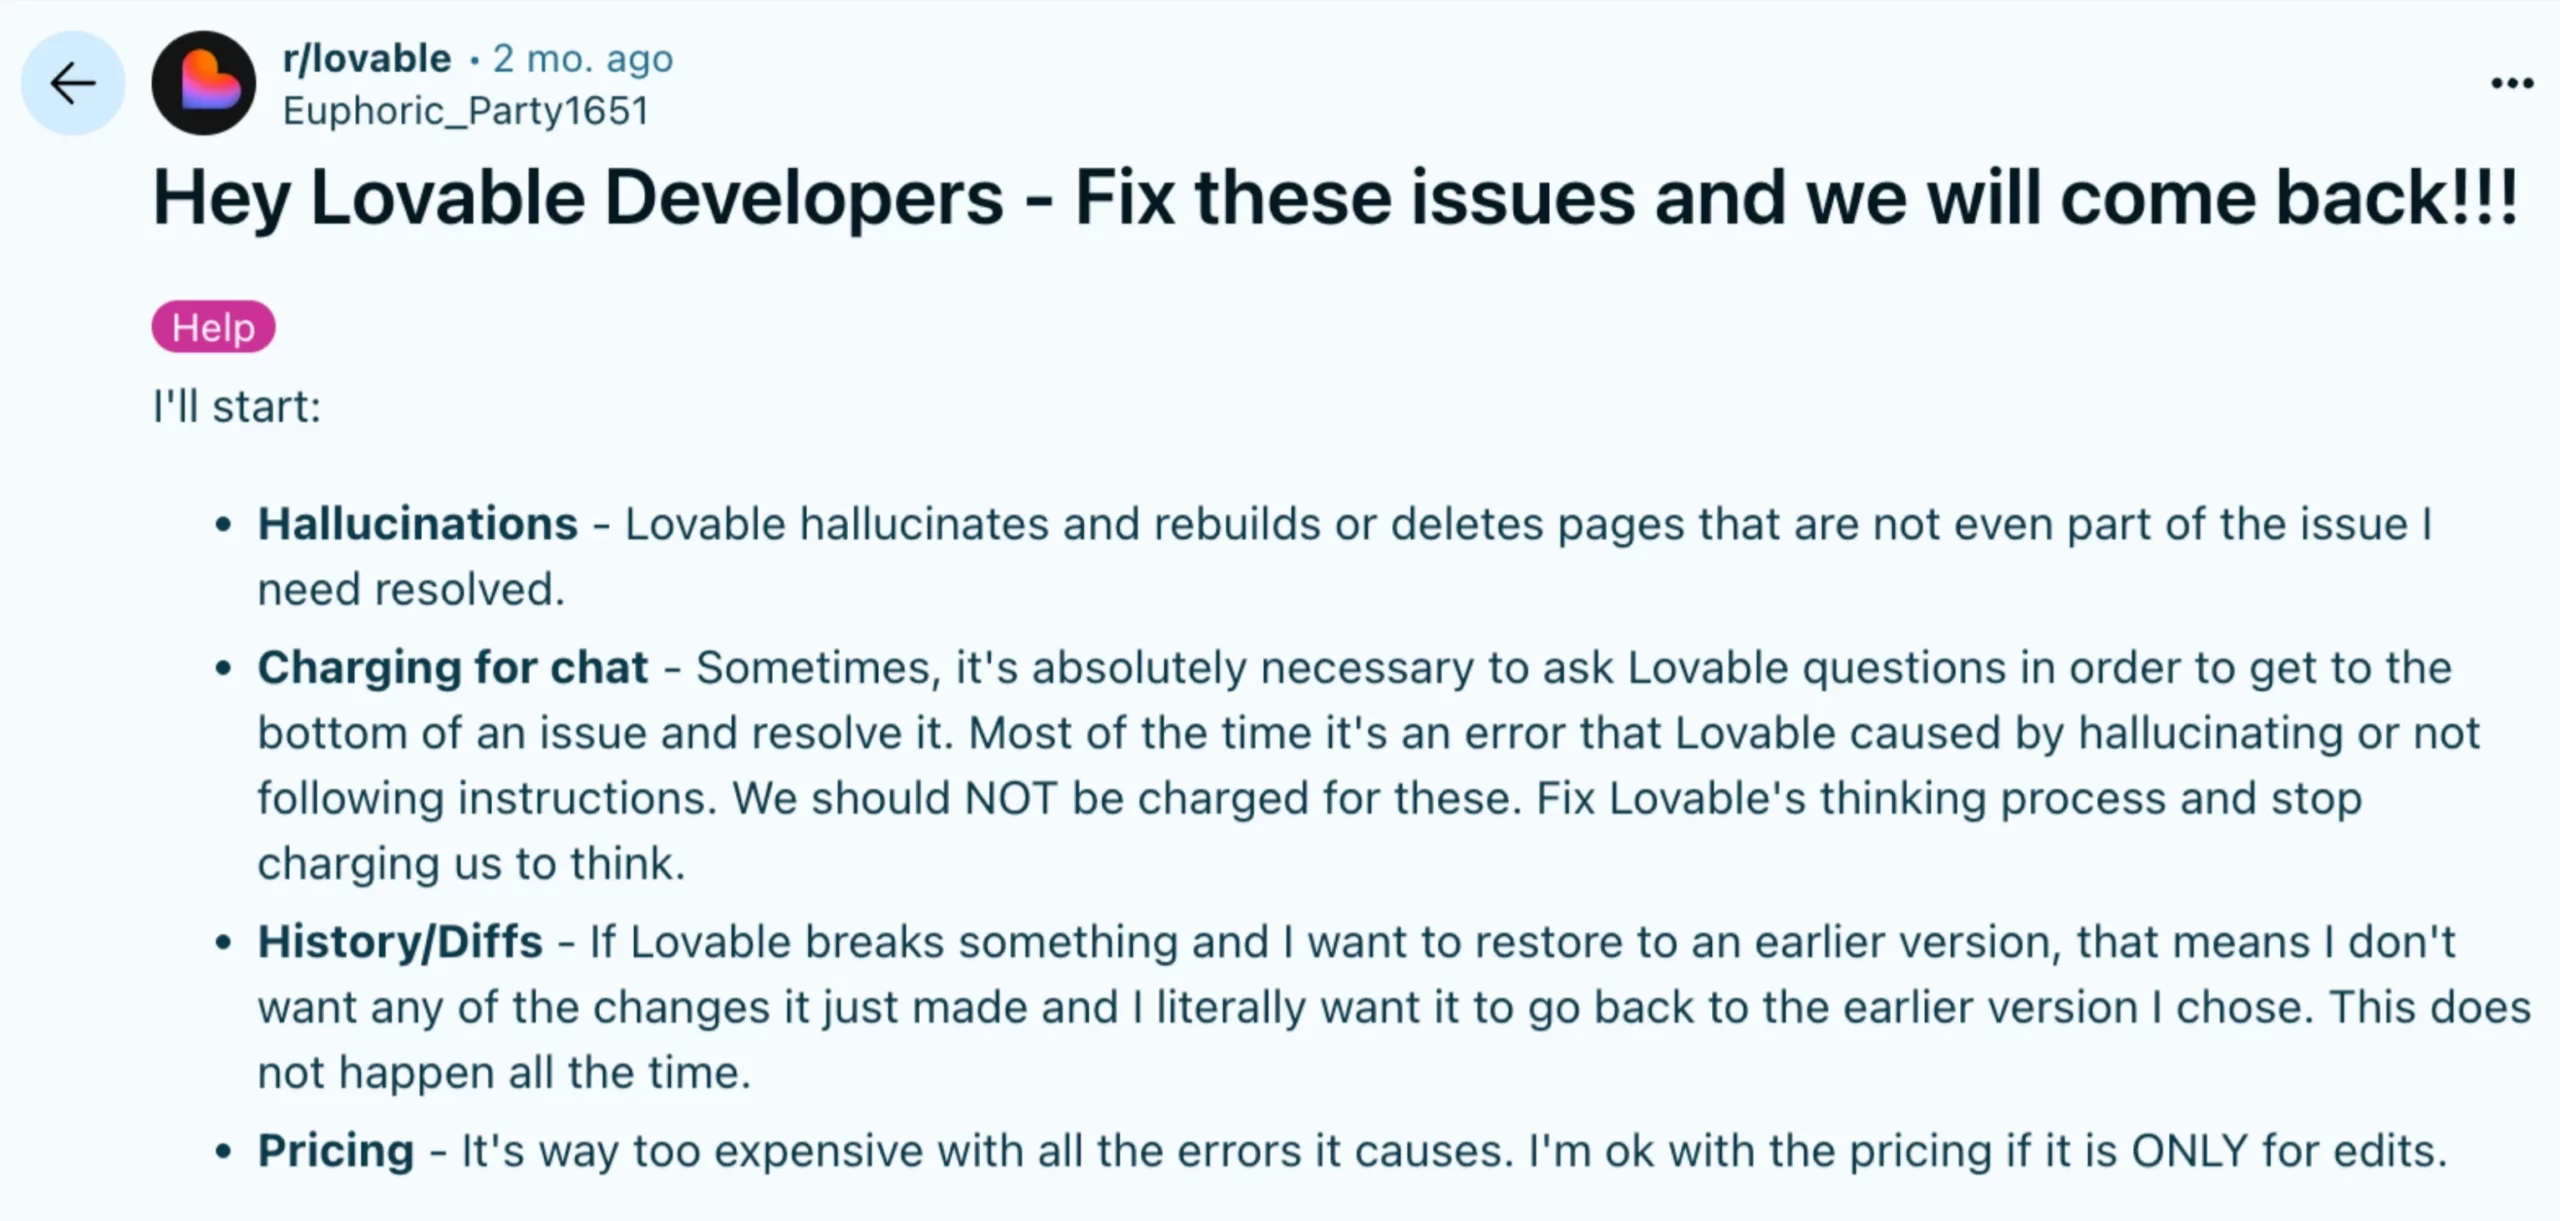Image resolution: width=2560 pixels, height=1221 pixels.
Task: Select the pink Help flair tag
Action: click(x=213, y=327)
